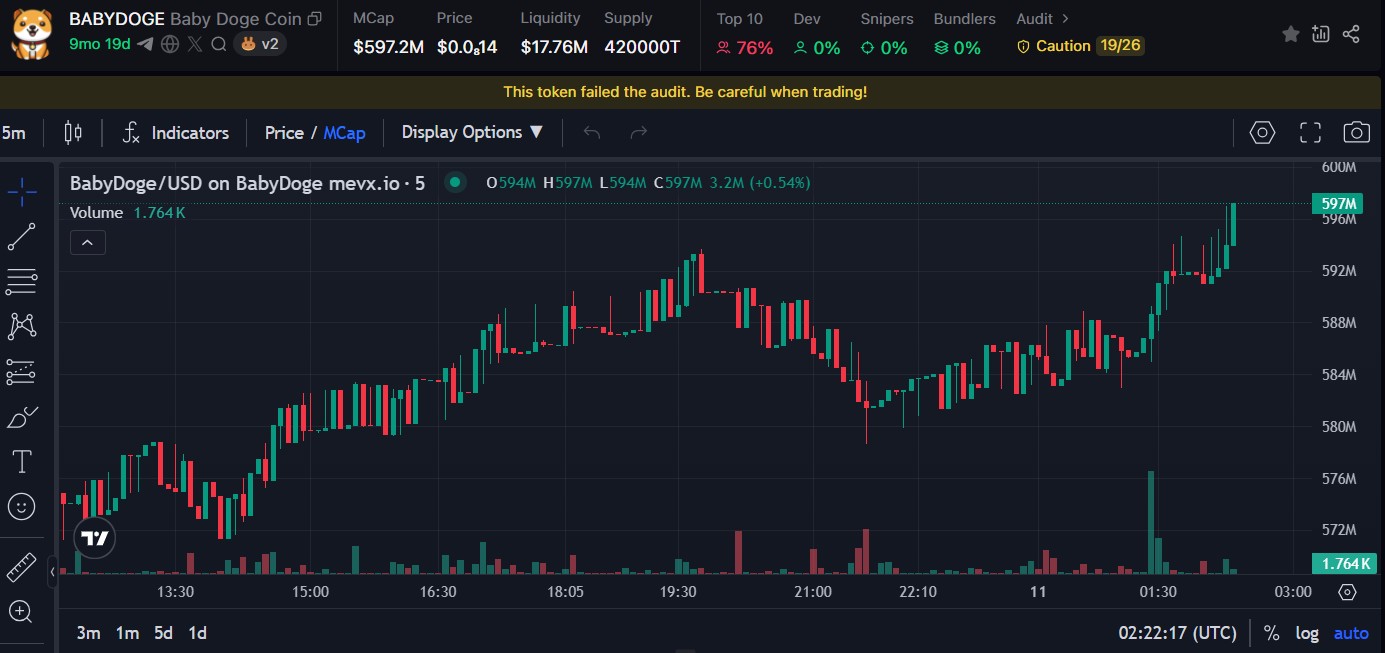Select the 1m date range
This screenshot has width=1385, height=653.
click(127, 633)
